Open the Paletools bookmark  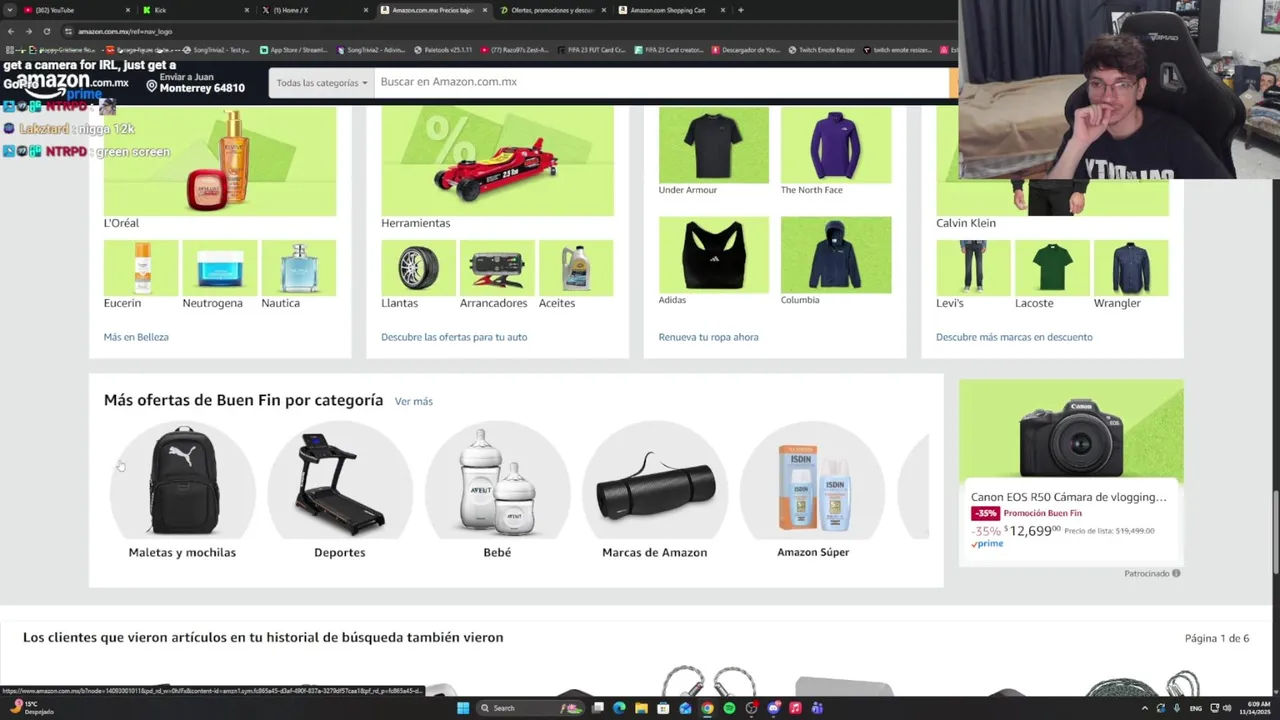444,49
